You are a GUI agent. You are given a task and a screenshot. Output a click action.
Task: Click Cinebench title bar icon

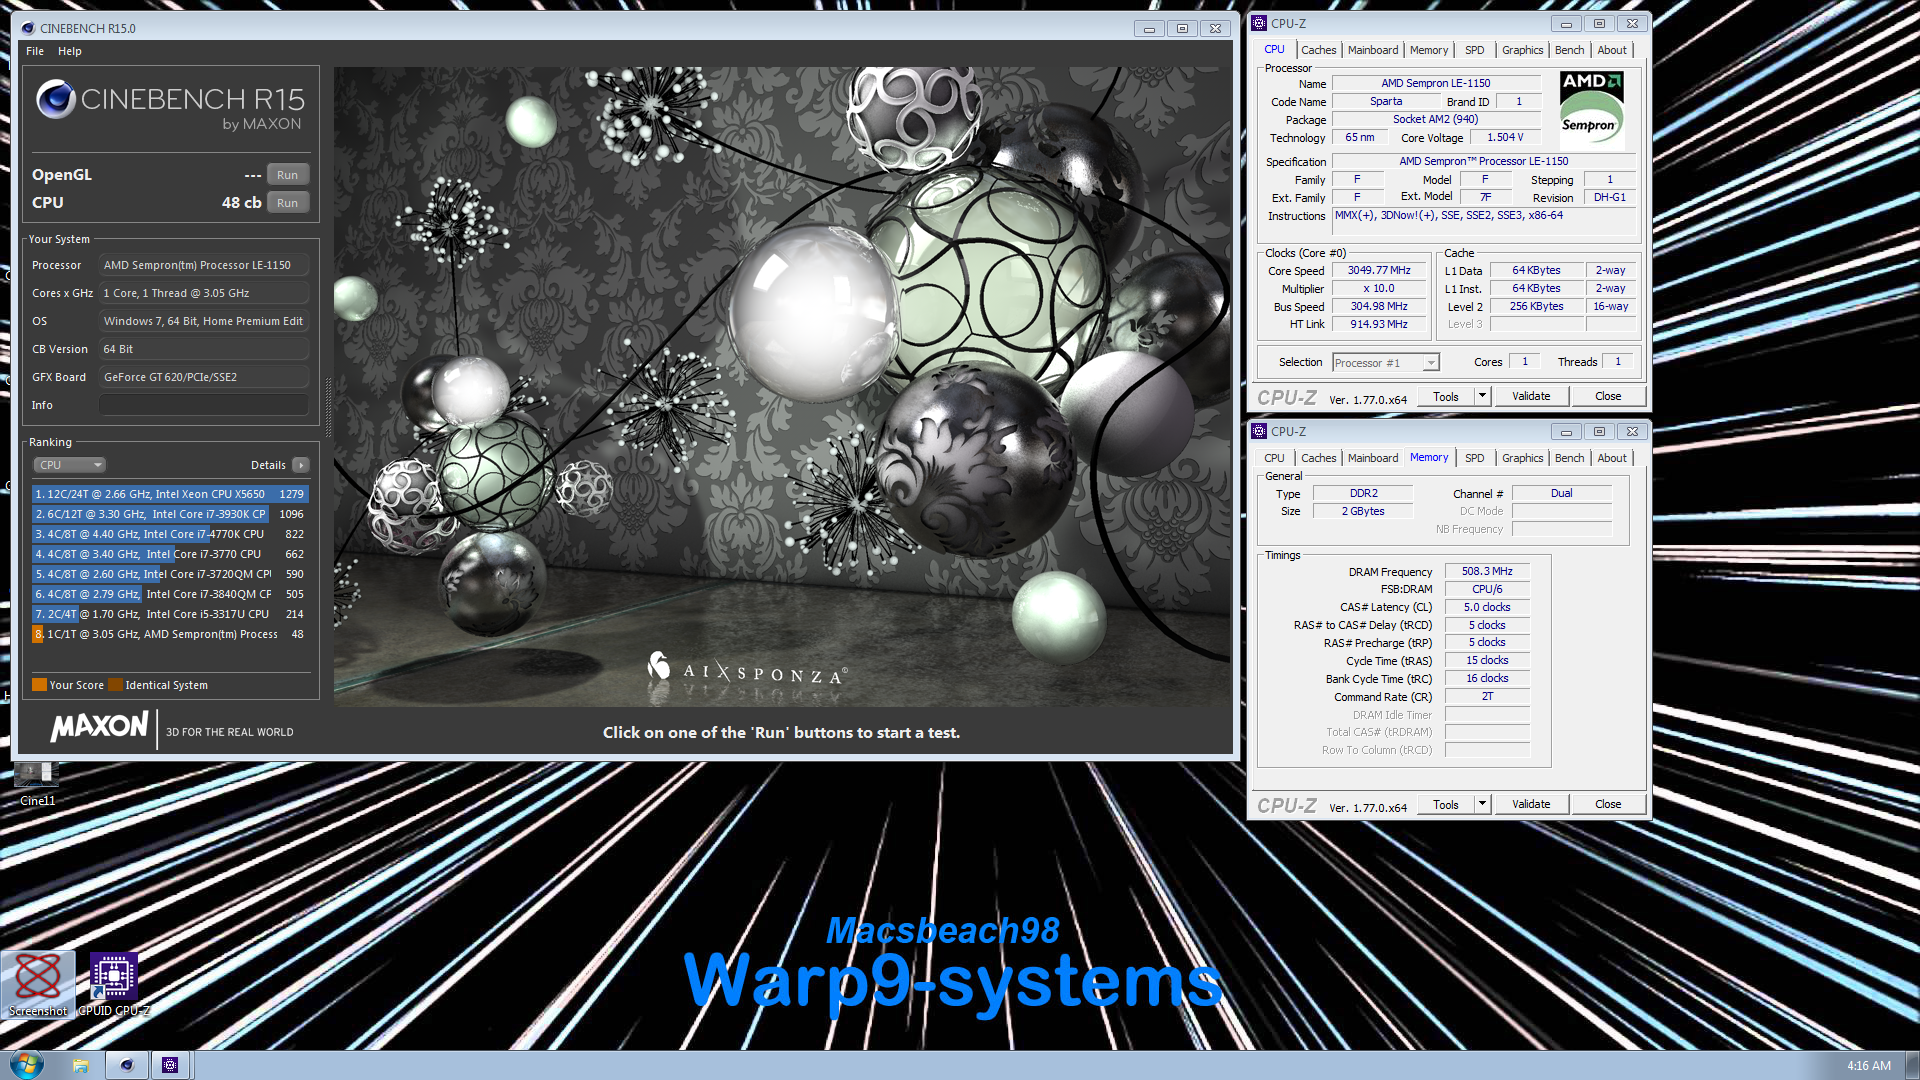pos(28,29)
